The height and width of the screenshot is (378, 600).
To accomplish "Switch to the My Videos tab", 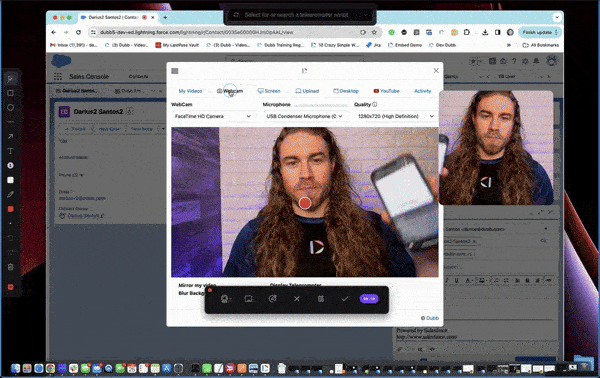I will tap(190, 91).
